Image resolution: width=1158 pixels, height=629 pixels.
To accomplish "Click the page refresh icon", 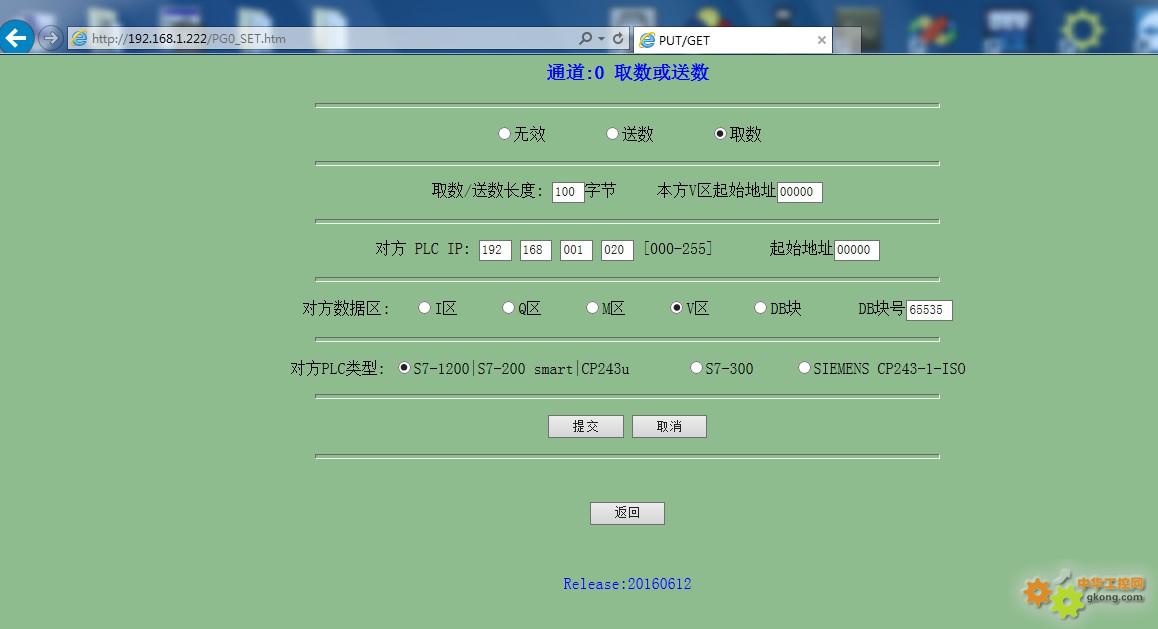I will pos(618,38).
